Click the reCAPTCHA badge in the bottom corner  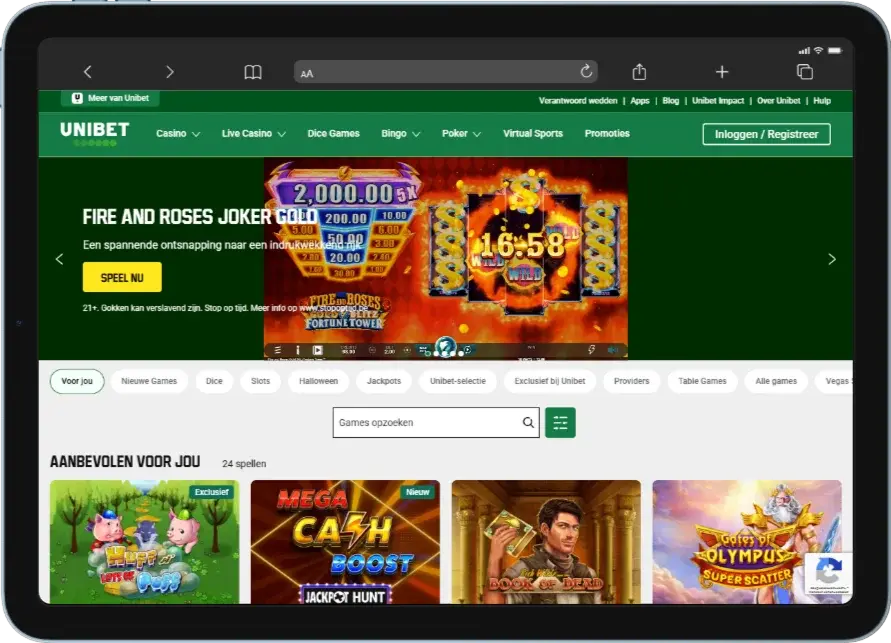click(x=828, y=574)
